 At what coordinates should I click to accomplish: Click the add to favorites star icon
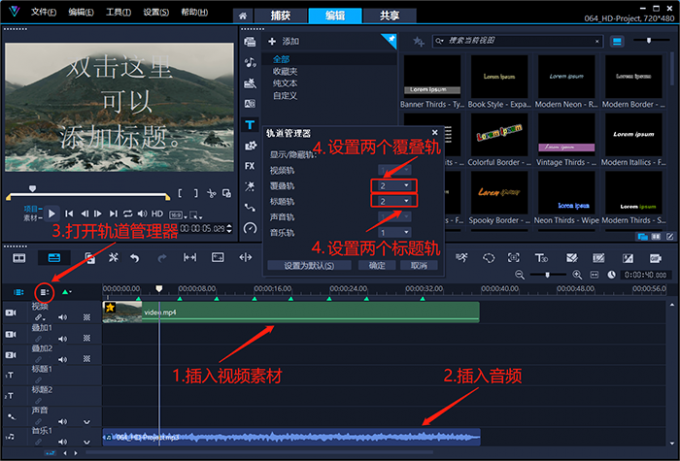(418, 42)
